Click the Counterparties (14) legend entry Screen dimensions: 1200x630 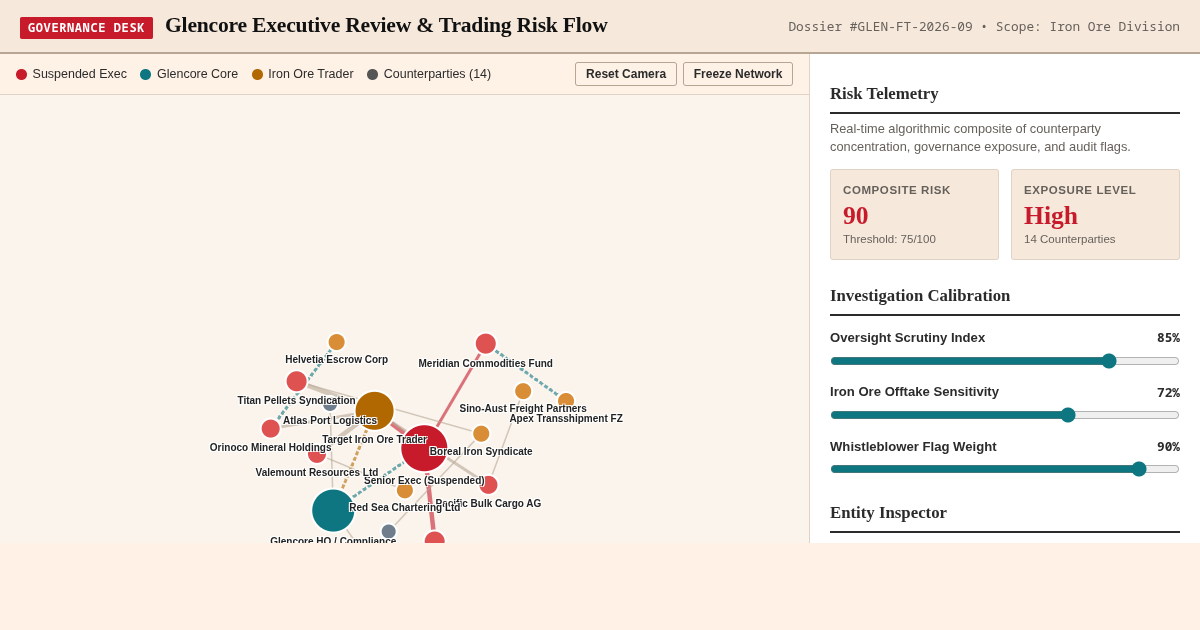[429, 74]
